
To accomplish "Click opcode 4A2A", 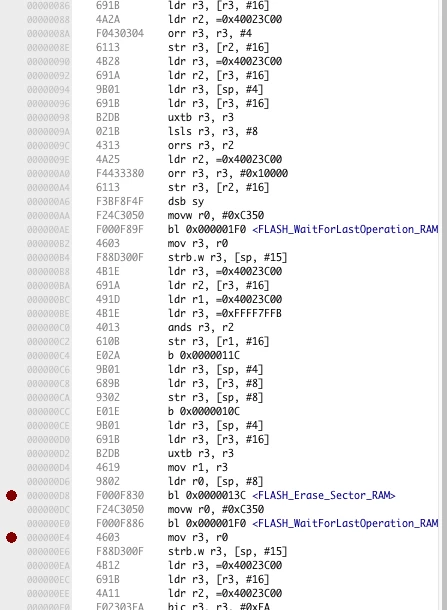I will pos(108,19).
